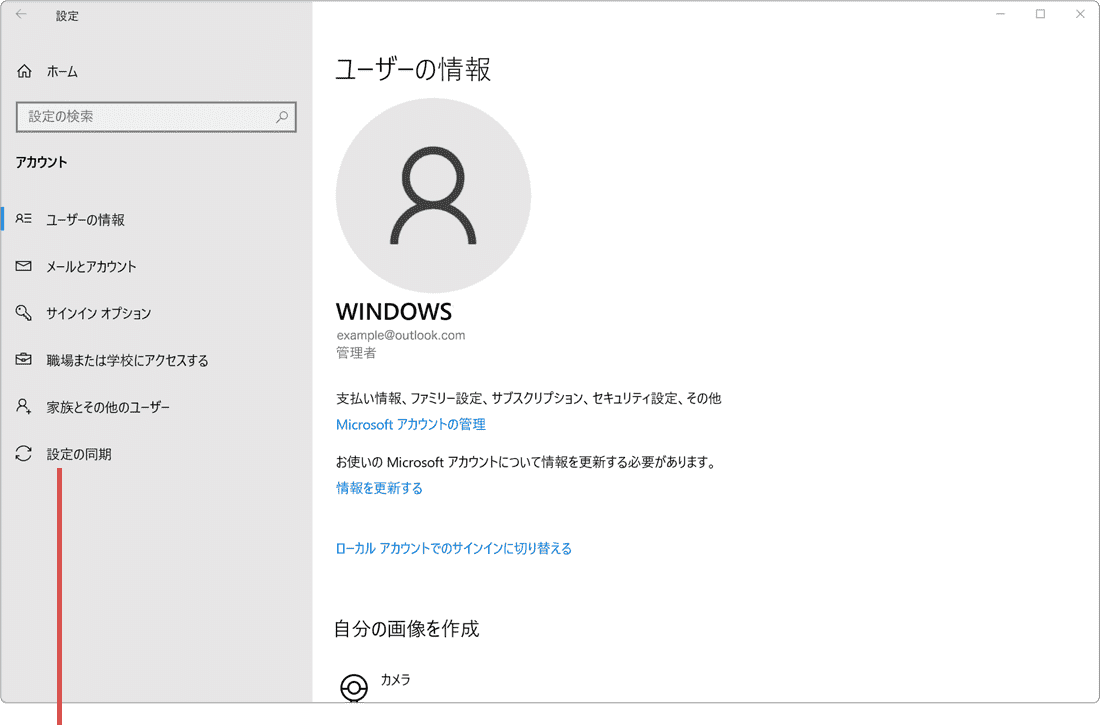Click 情報を更新する link
Screen dimensions: 1100x725
coord(378,488)
